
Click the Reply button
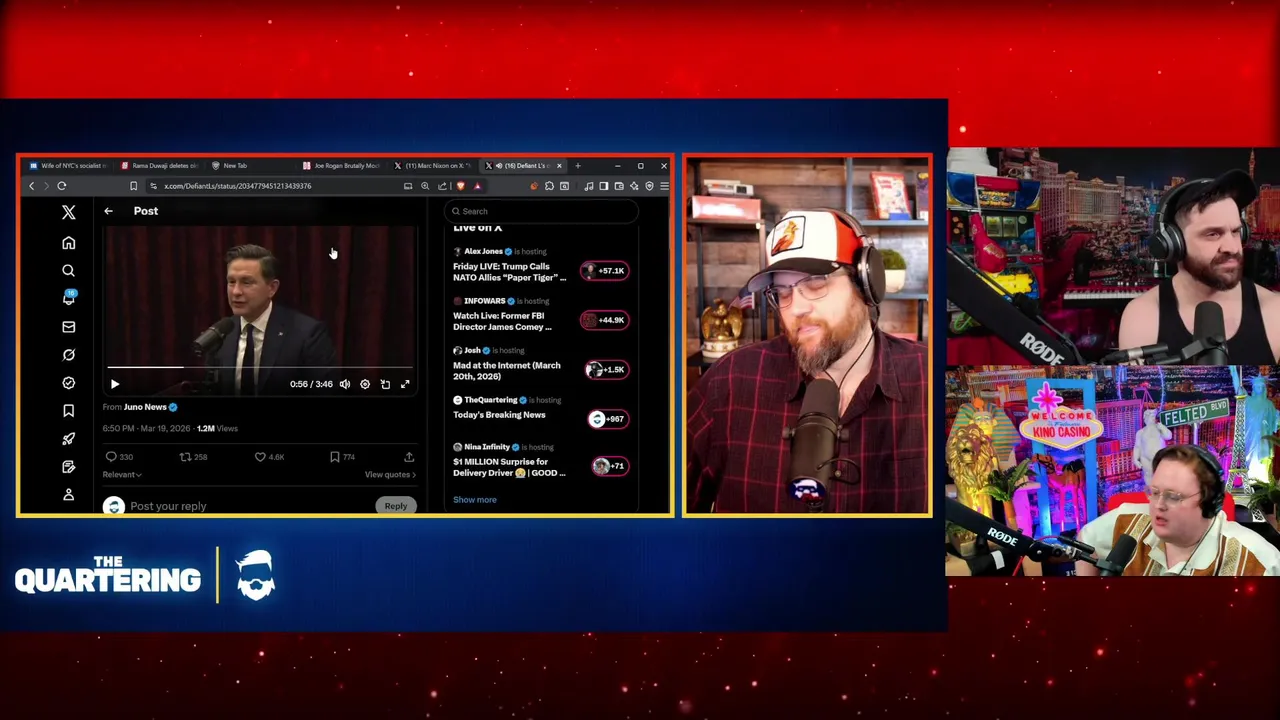[x=396, y=506]
